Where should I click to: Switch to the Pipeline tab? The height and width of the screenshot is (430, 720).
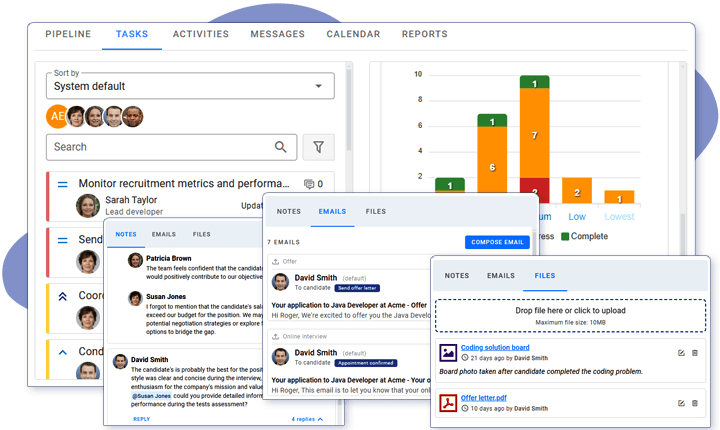pyautogui.click(x=68, y=34)
